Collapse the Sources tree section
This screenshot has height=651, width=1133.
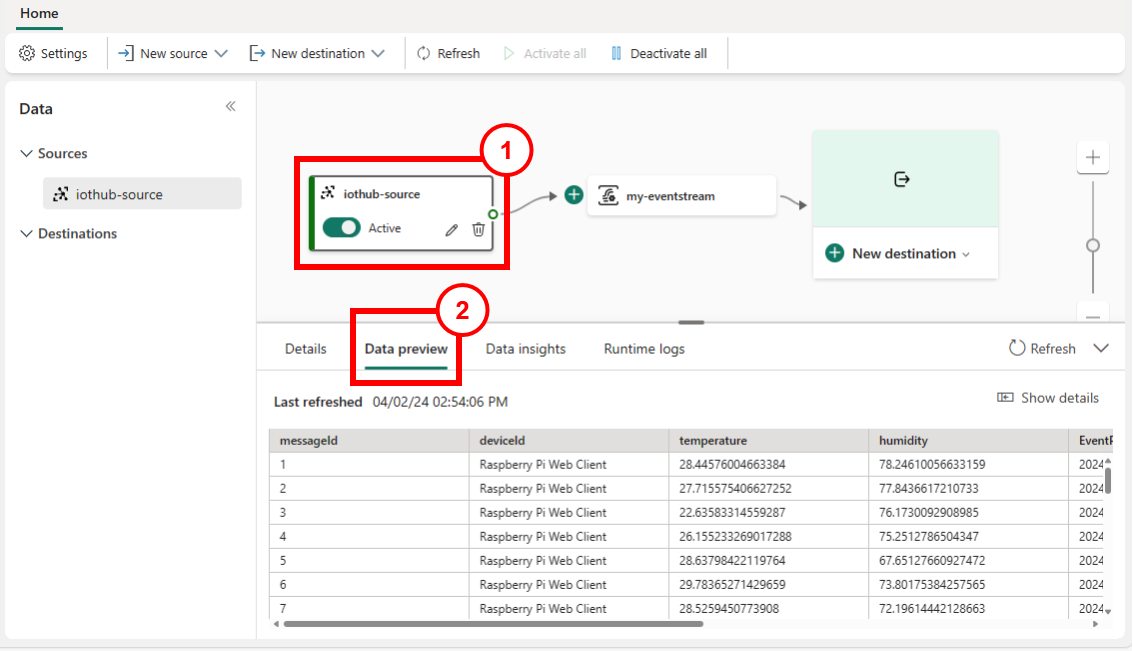click(26, 153)
